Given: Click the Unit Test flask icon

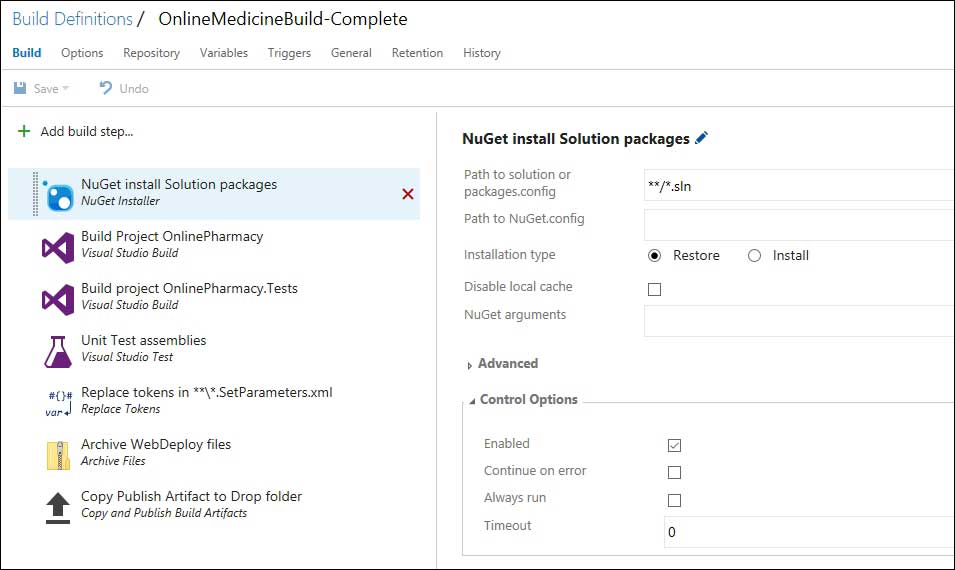Looking at the screenshot, I should pyautogui.click(x=58, y=350).
